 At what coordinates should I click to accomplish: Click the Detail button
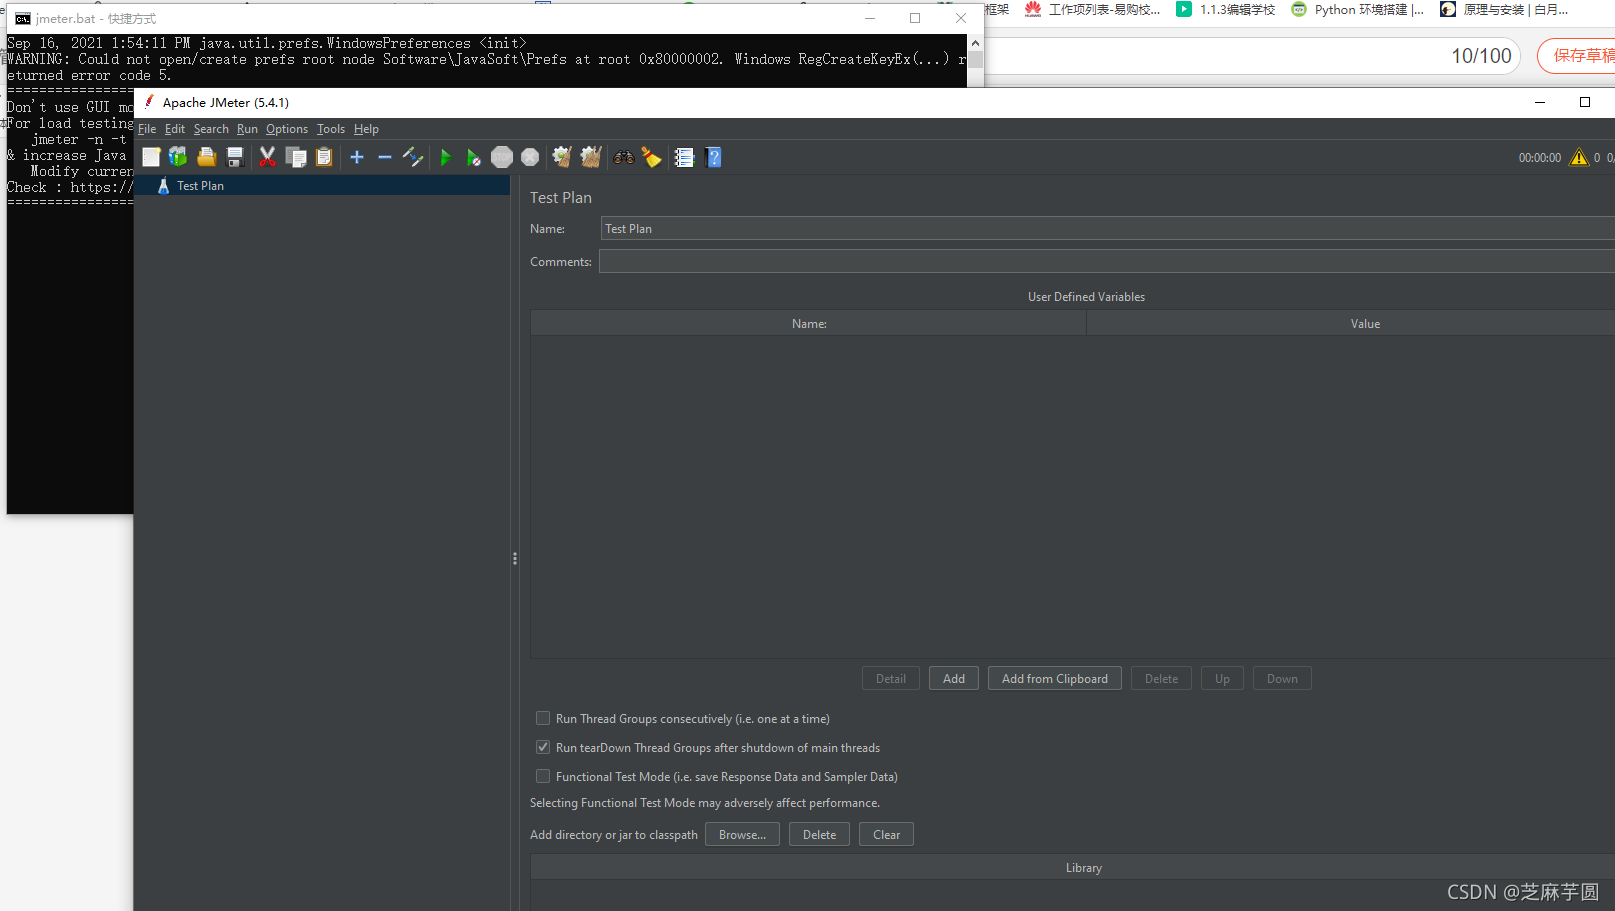point(891,679)
